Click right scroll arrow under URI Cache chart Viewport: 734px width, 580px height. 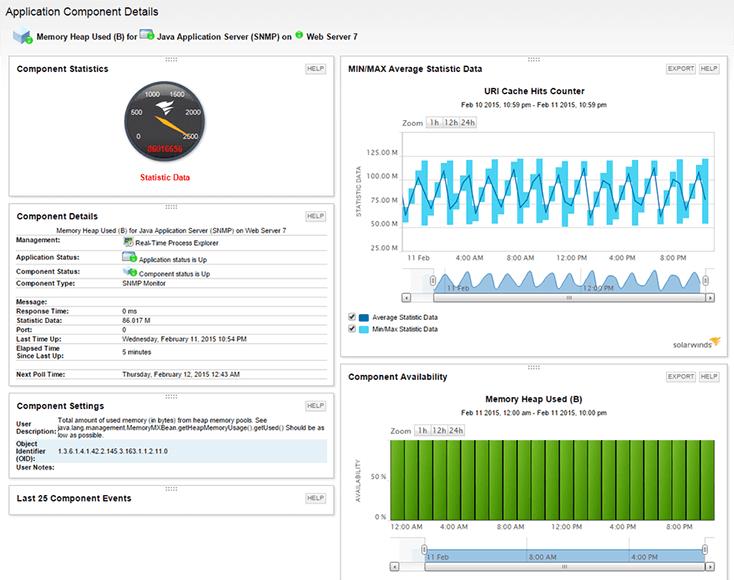710,298
